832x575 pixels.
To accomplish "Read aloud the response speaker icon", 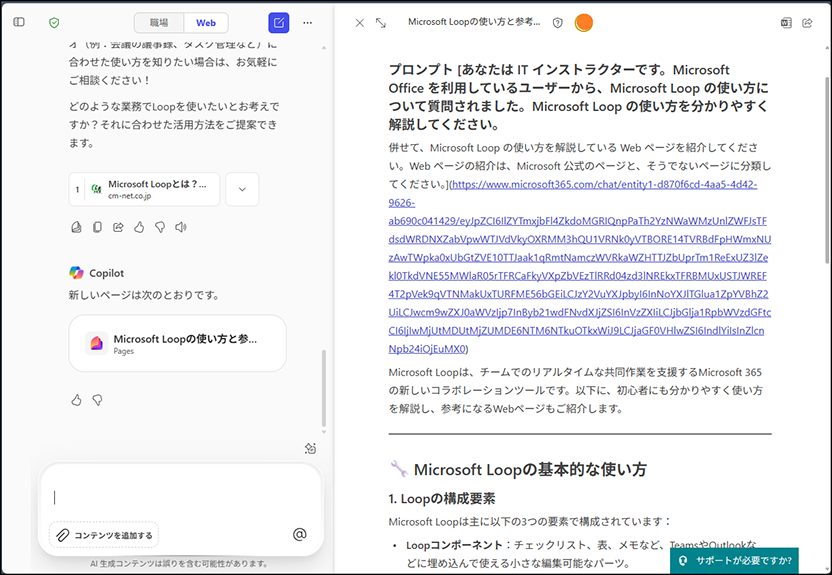I will pyautogui.click(x=181, y=227).
